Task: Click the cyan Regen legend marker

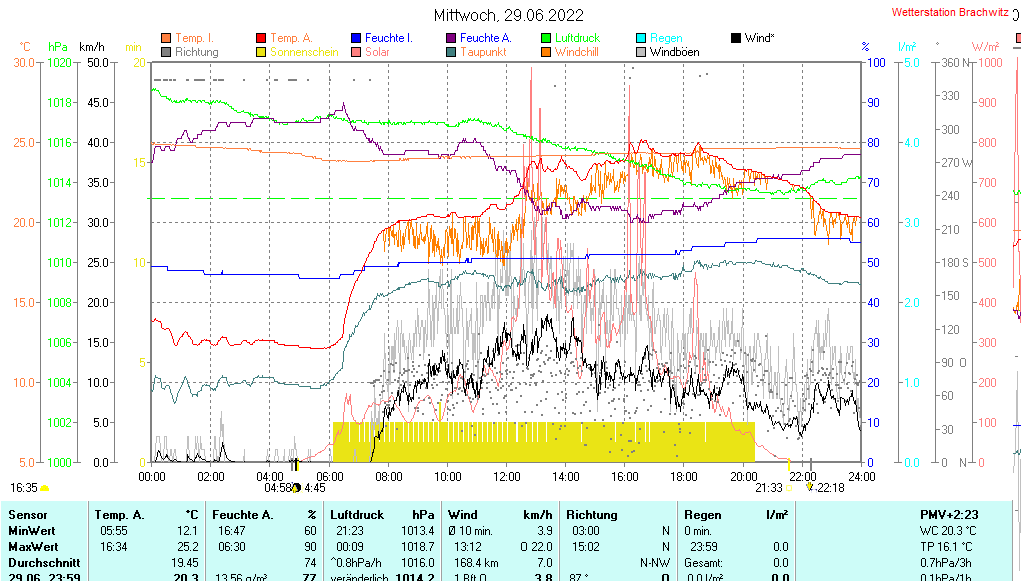Action: [641, 38]
